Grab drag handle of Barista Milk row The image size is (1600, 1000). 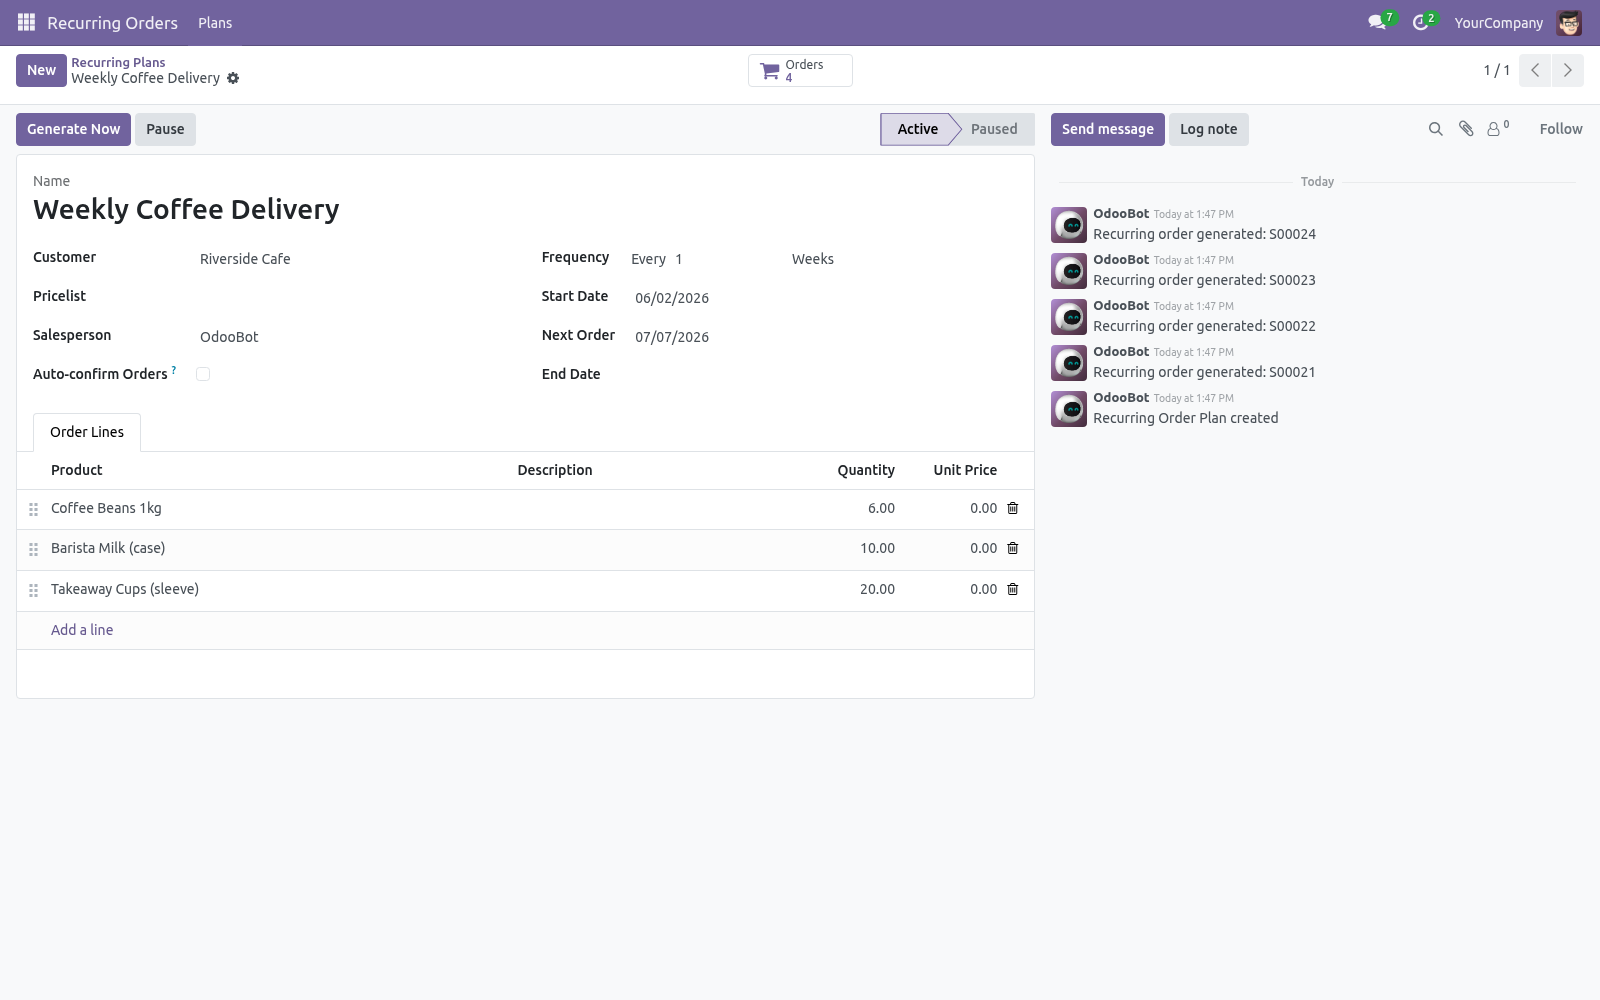tap(33, 549)
